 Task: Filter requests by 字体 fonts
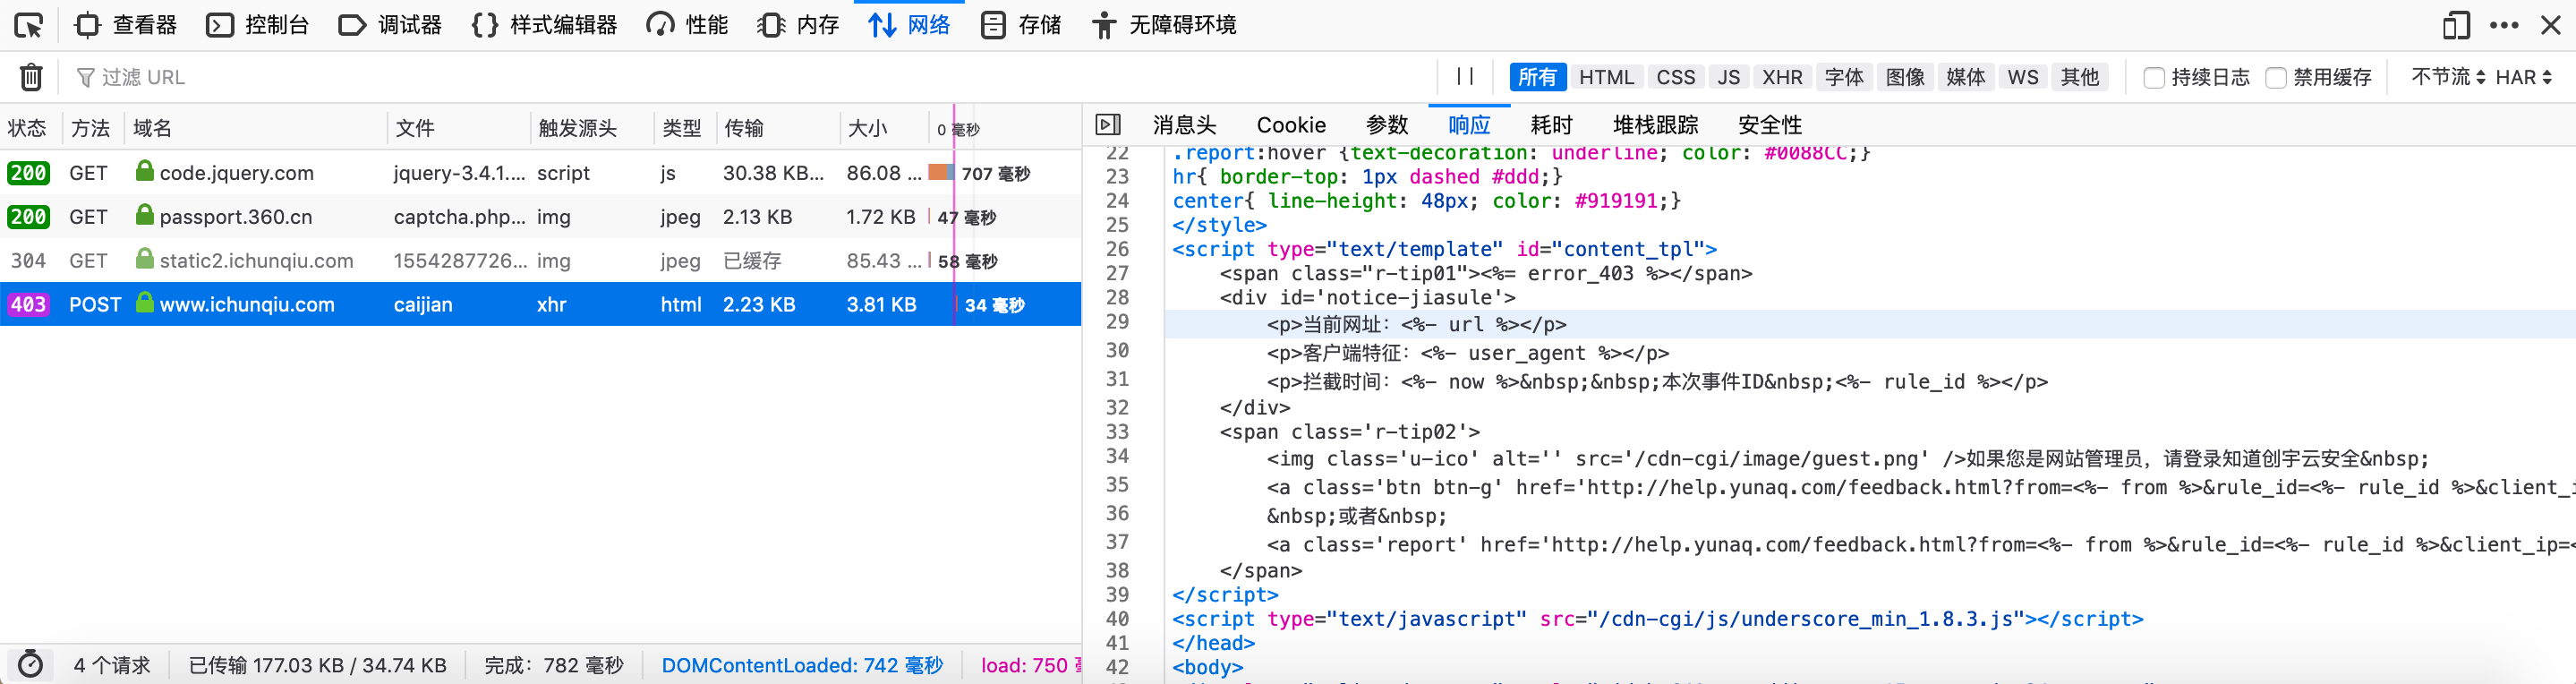pos(1844,77)
